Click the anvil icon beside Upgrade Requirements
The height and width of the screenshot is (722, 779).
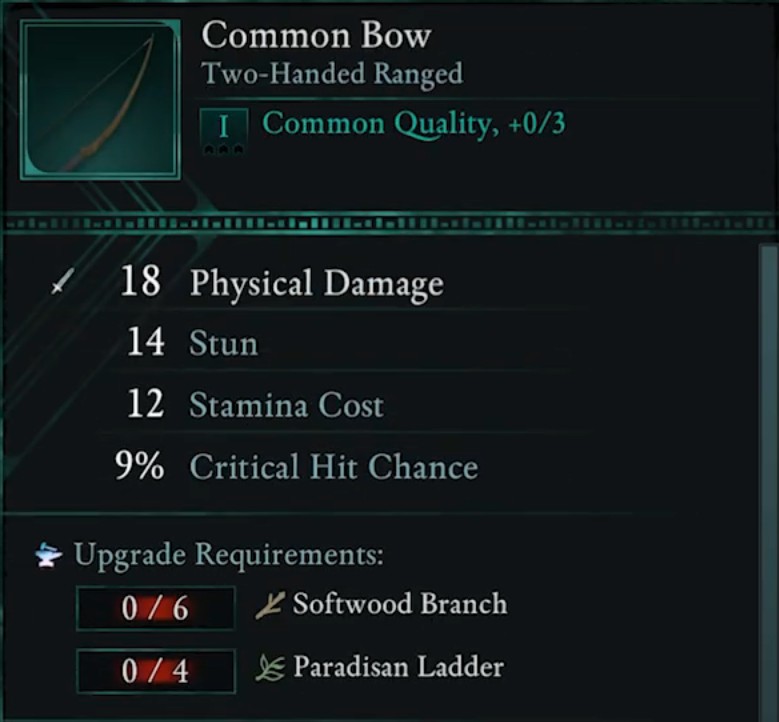pyautogui.click(x=49, y=555)
